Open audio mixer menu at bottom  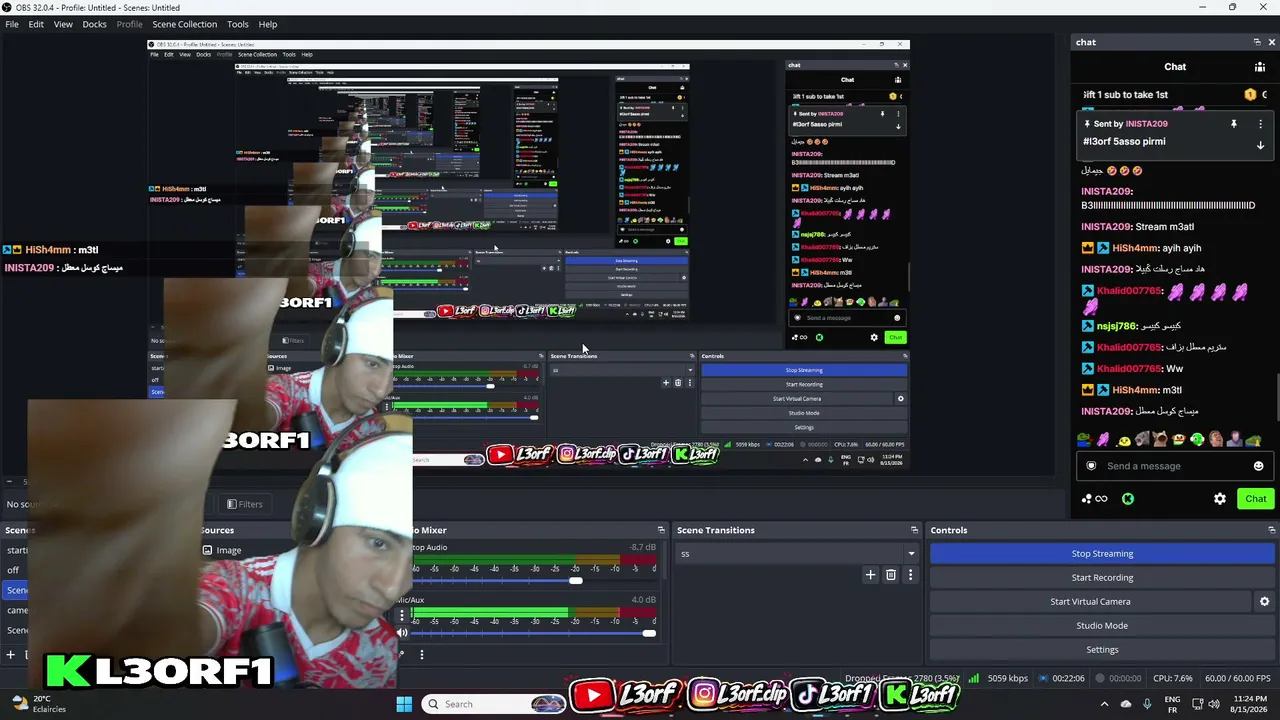pos(422,655)
